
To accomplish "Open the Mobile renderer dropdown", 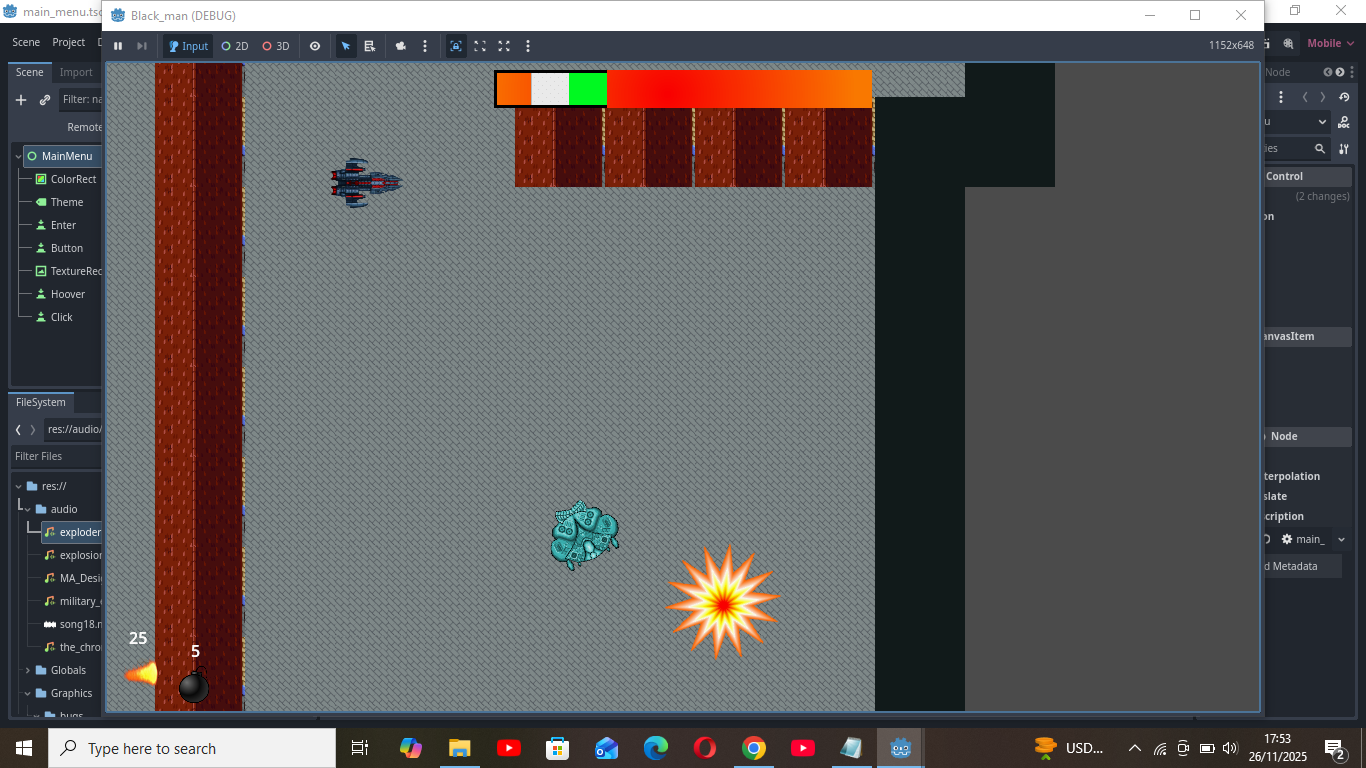I will 1329,43.
